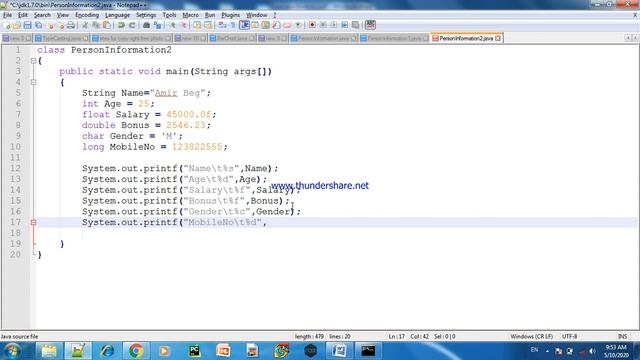
Task: Collapse the main method fold on line 4
Action: 33,82
